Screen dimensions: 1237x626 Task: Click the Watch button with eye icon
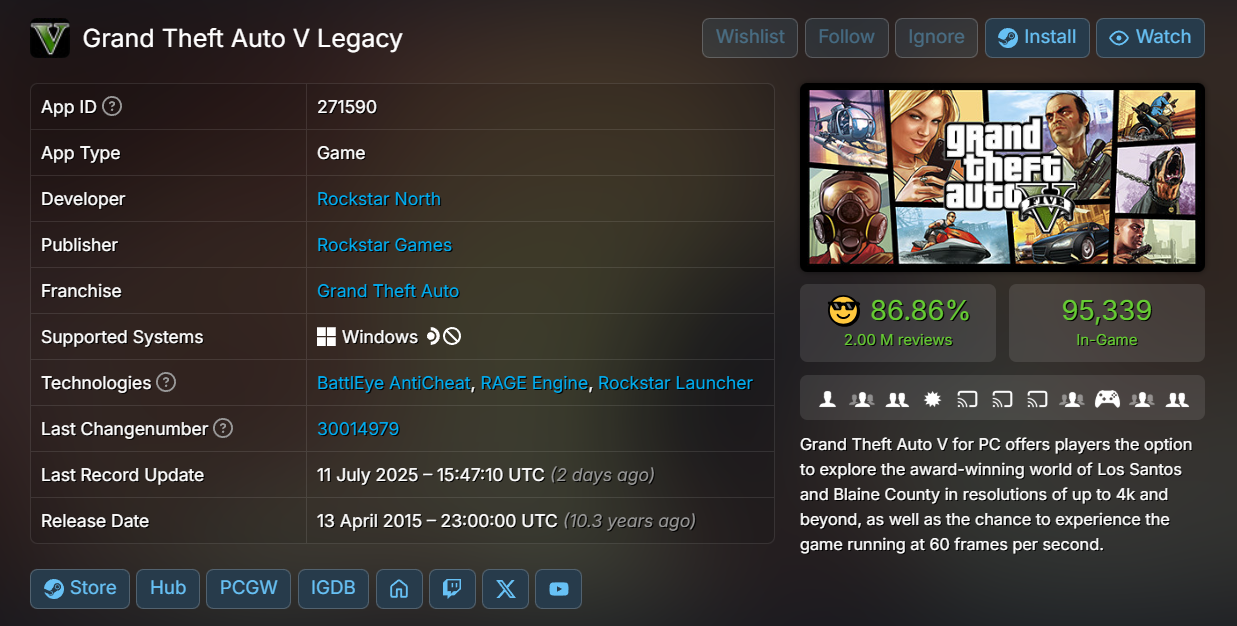pos(1150,38)
